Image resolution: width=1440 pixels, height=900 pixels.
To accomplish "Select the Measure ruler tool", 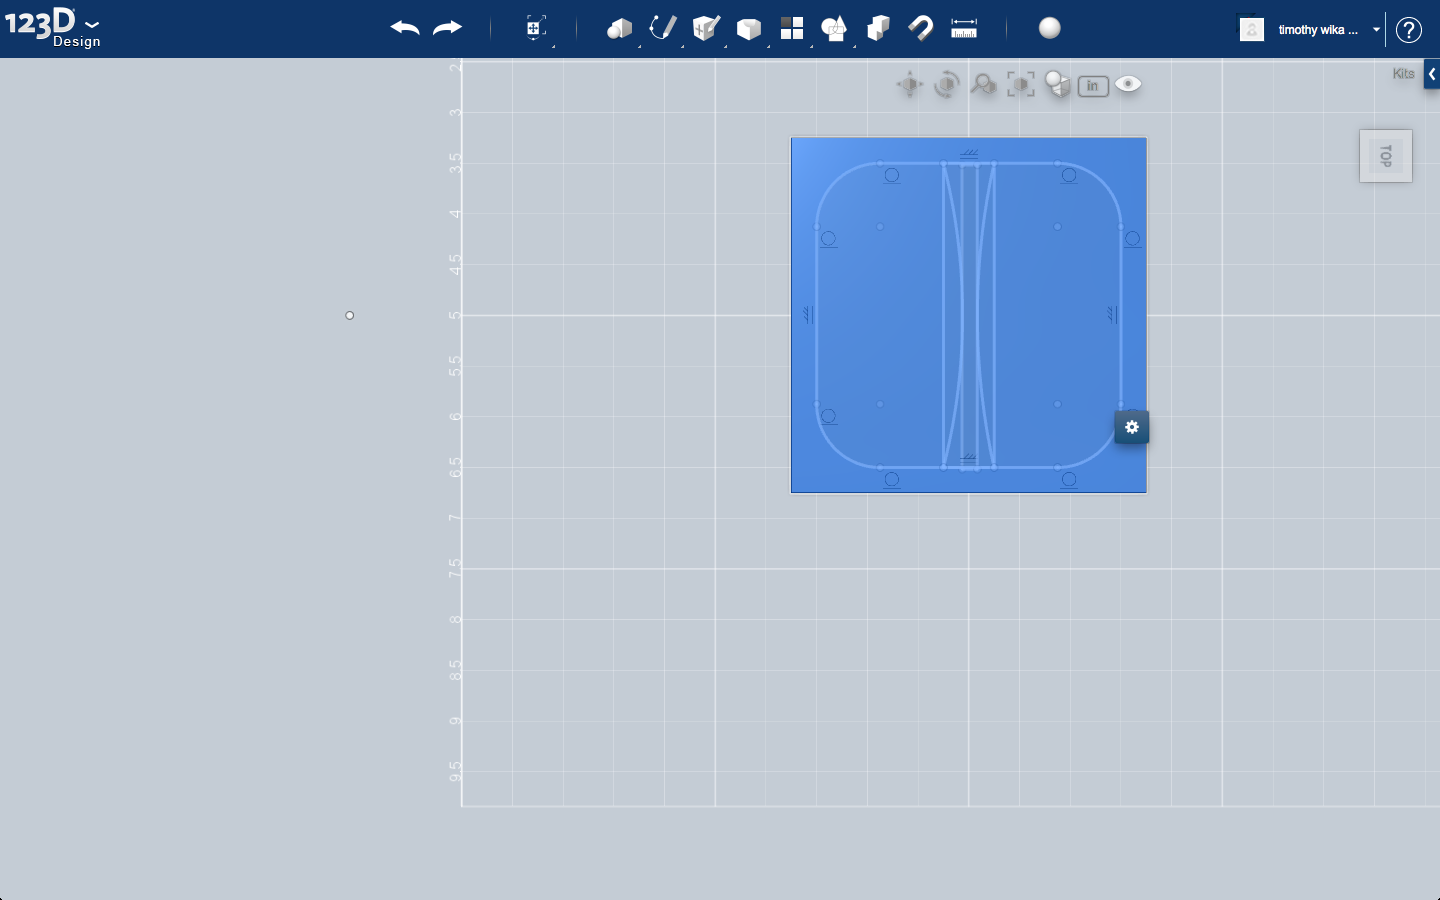I will coord(964,28).
